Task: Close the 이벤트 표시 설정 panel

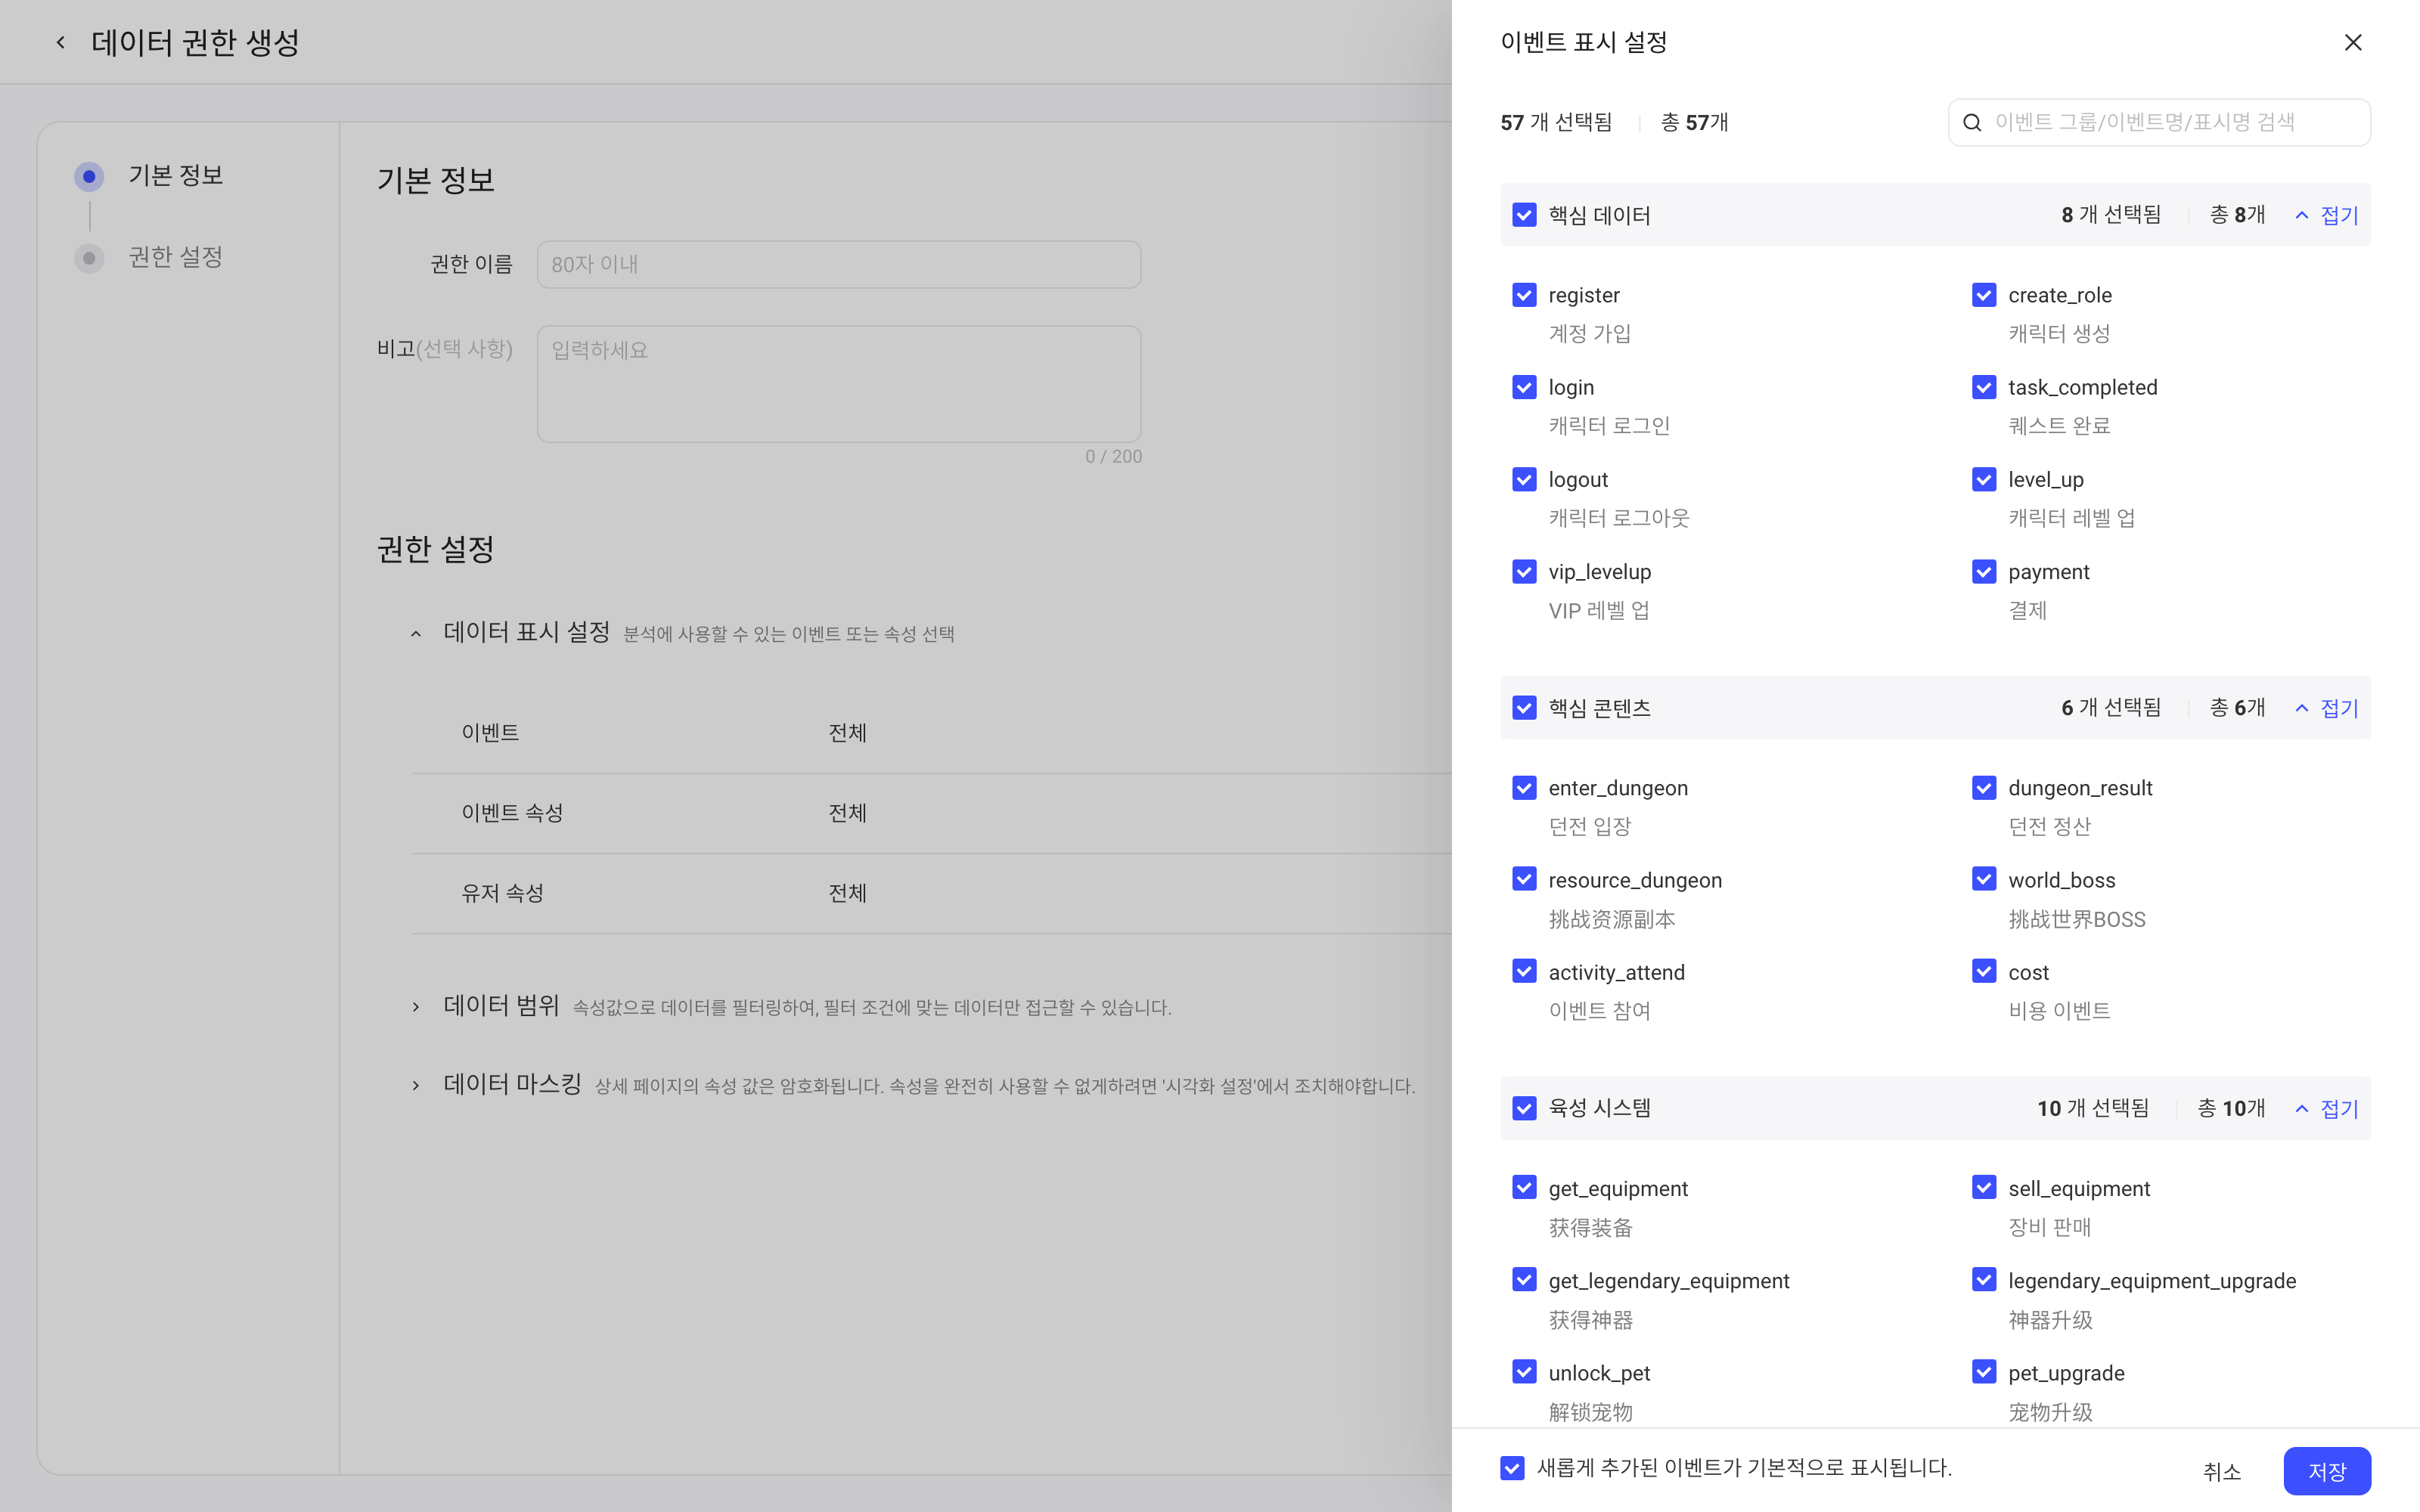Action: [x=2353, y=42]
